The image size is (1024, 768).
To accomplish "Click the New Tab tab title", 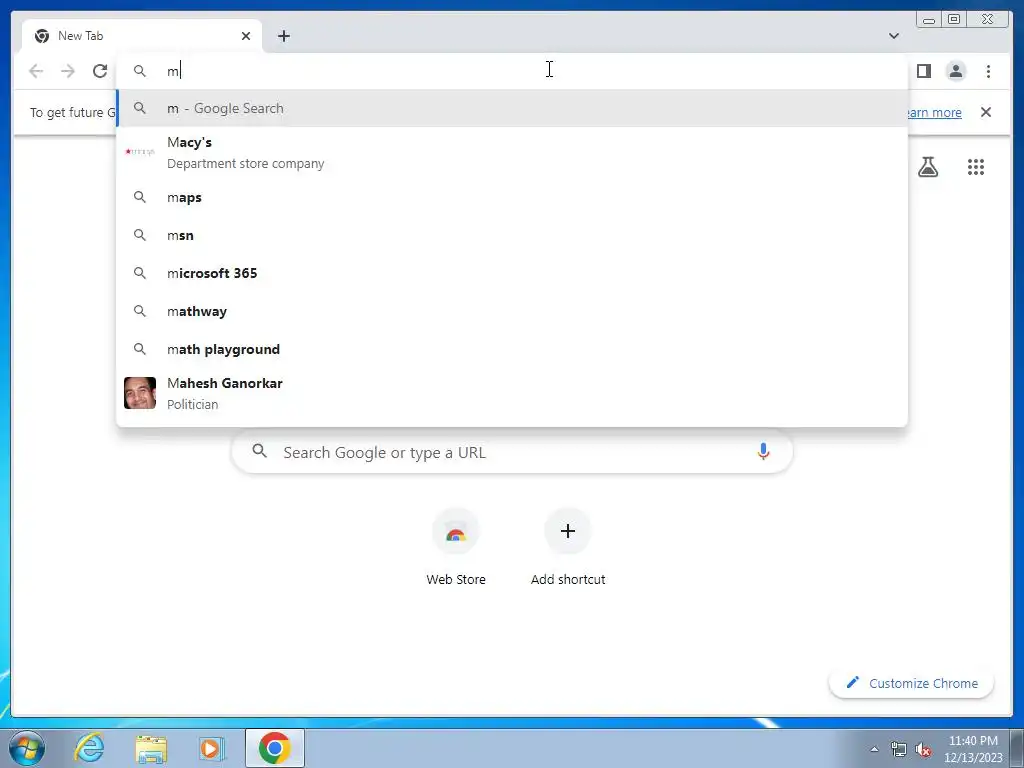I will tap(80, 36).
